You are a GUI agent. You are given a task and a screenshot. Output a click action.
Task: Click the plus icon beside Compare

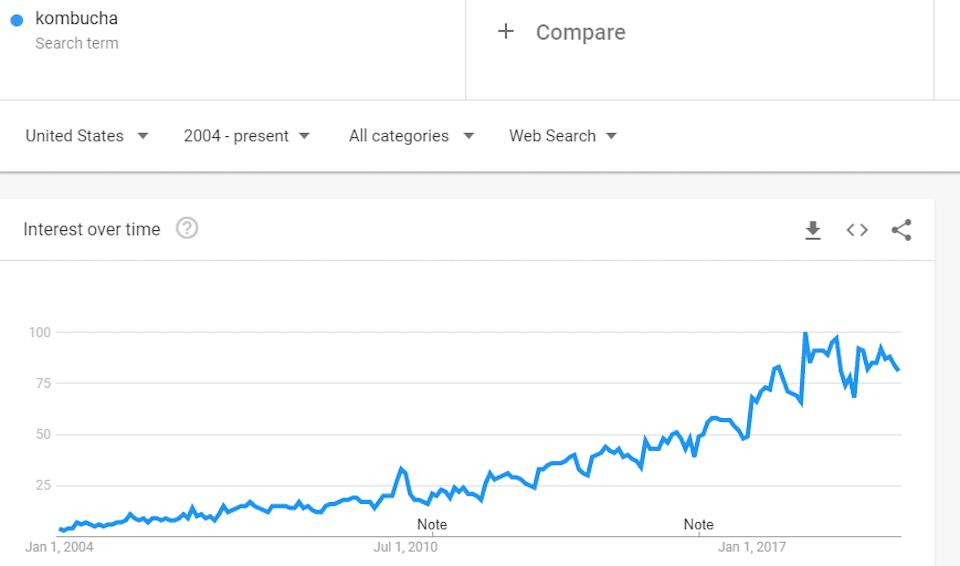point(506,31)
